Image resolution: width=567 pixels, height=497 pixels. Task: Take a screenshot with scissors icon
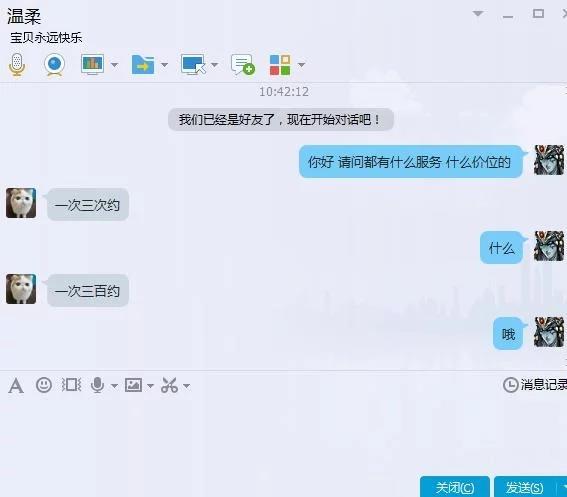click(169, 385)
